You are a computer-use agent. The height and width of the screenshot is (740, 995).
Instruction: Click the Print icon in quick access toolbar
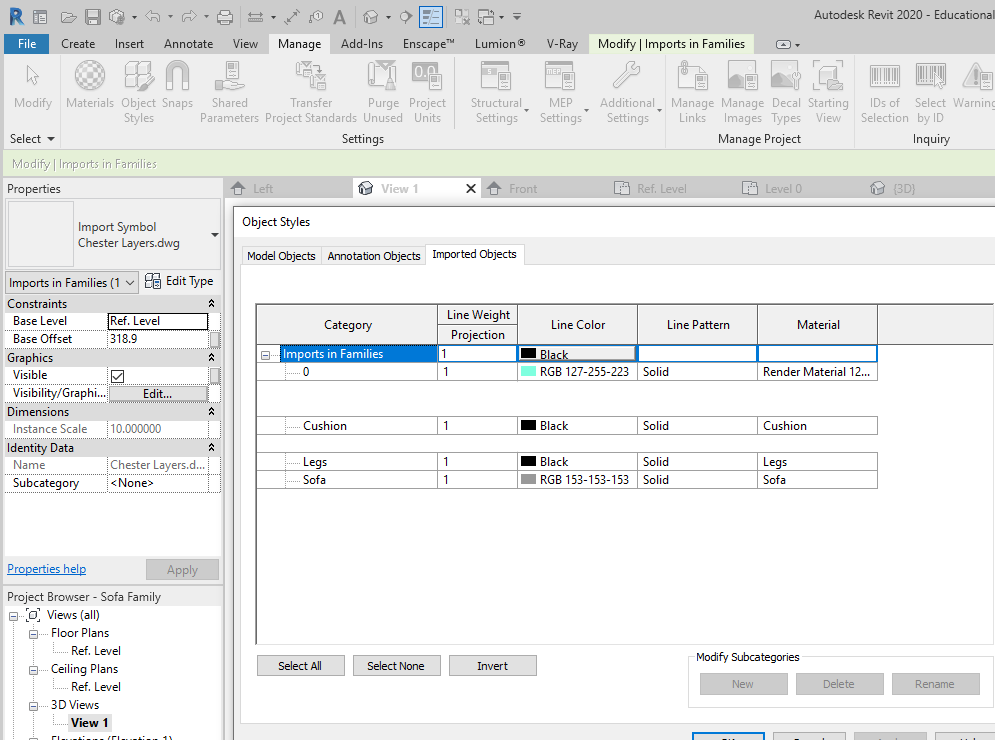click(x=225, y=17)
